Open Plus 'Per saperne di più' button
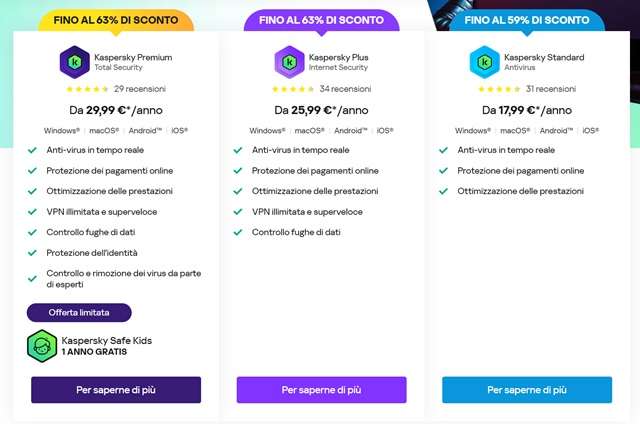Viewport: 640px width, 424px height. click(321, 390)
